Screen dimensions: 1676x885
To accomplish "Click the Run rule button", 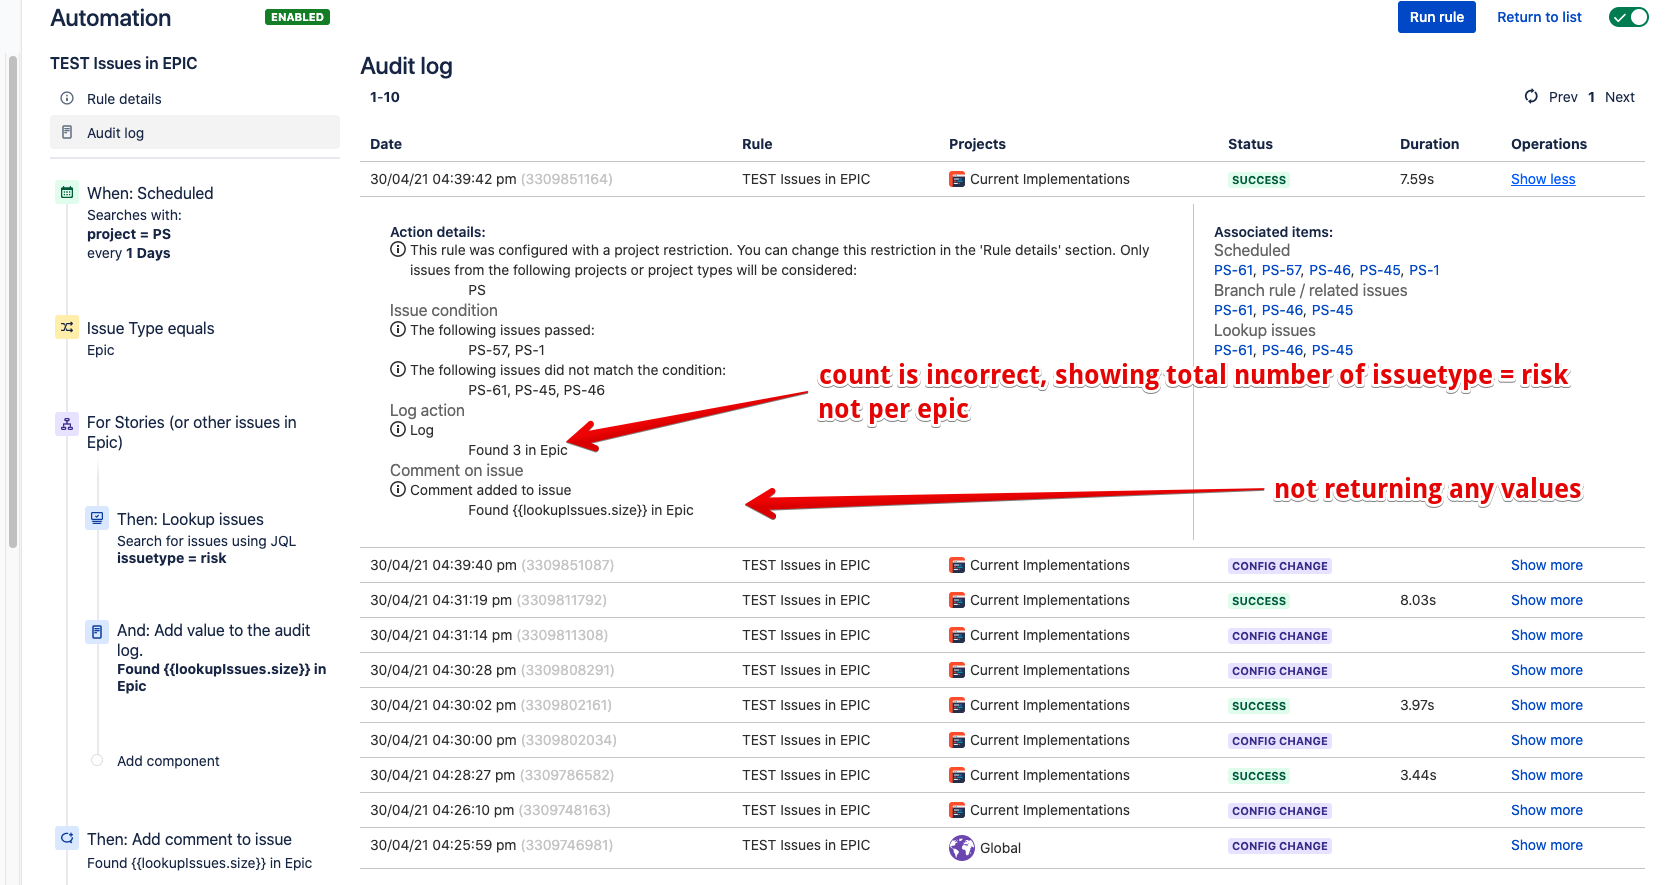I will pyautogui.click(x=1436, y=17).
